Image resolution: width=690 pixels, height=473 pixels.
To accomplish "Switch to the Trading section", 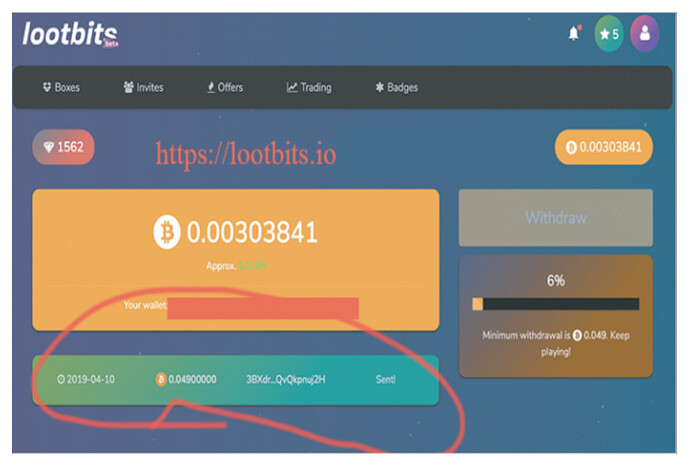I will pos(309,87).
